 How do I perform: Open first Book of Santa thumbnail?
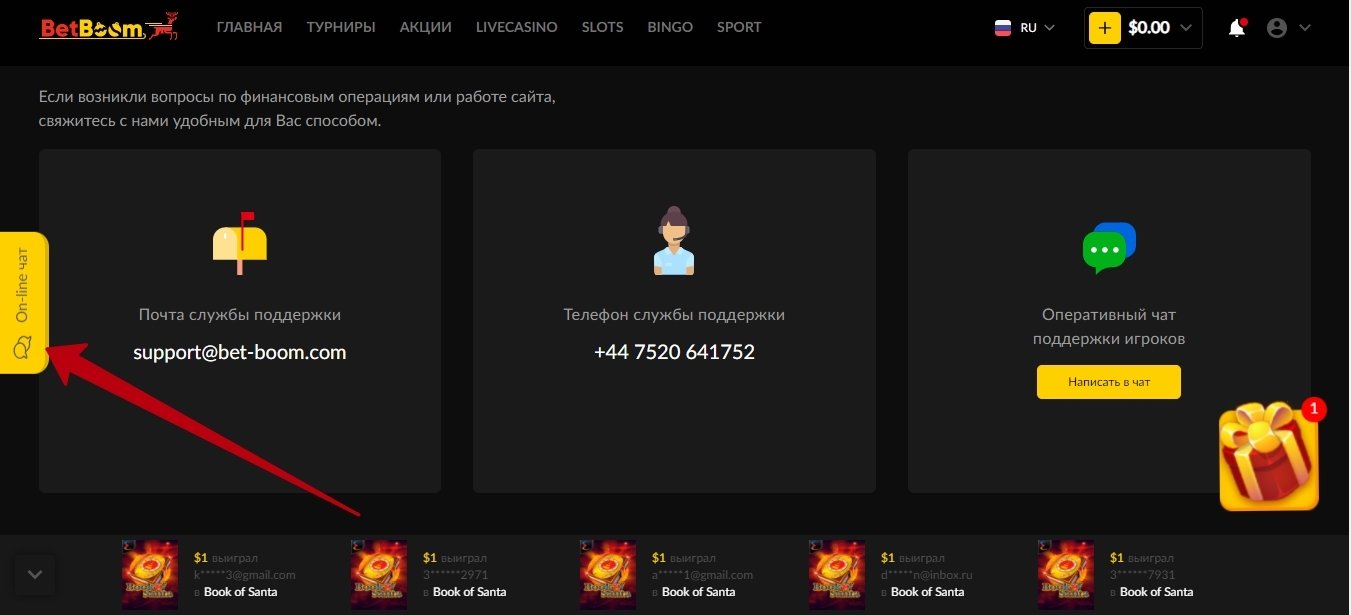click(x=150, y=575)
